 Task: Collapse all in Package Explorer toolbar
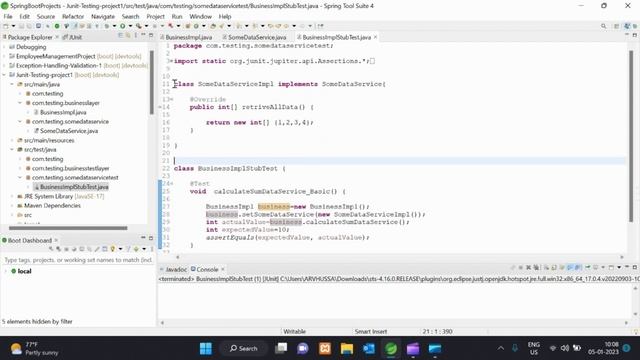pos(120,36)
